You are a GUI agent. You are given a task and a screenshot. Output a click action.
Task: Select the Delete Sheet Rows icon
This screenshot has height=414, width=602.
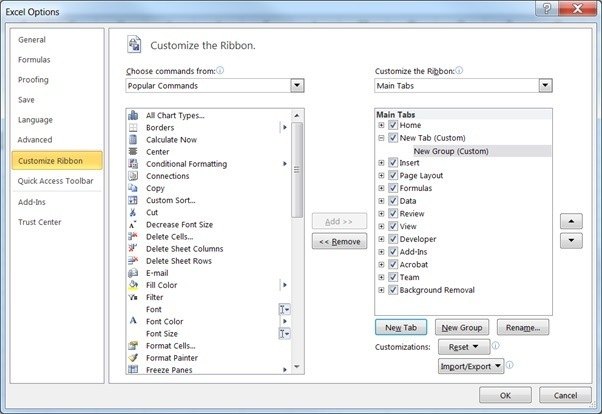pos(133,261)
